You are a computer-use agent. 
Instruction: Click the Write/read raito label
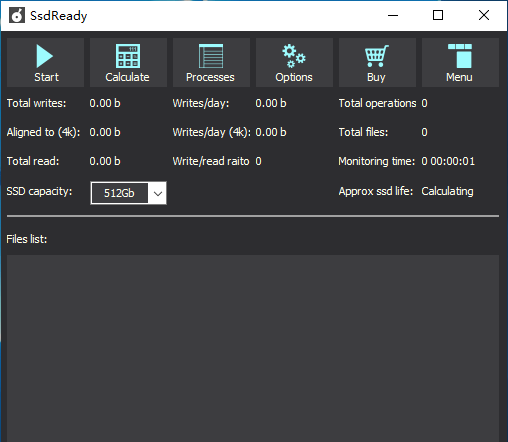pos(211,161)
